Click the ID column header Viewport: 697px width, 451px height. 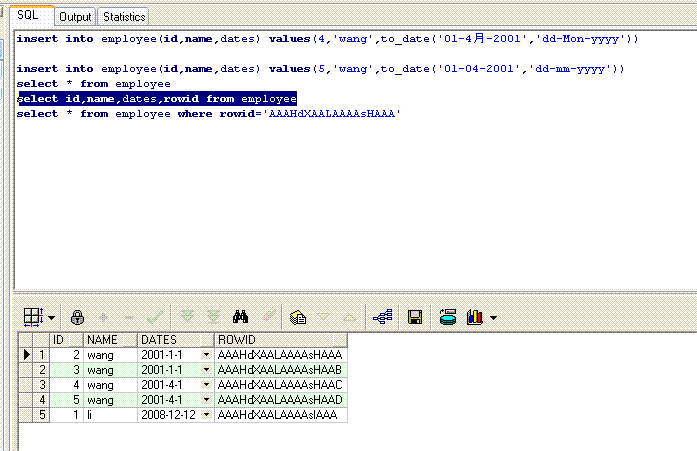[66, 340]
